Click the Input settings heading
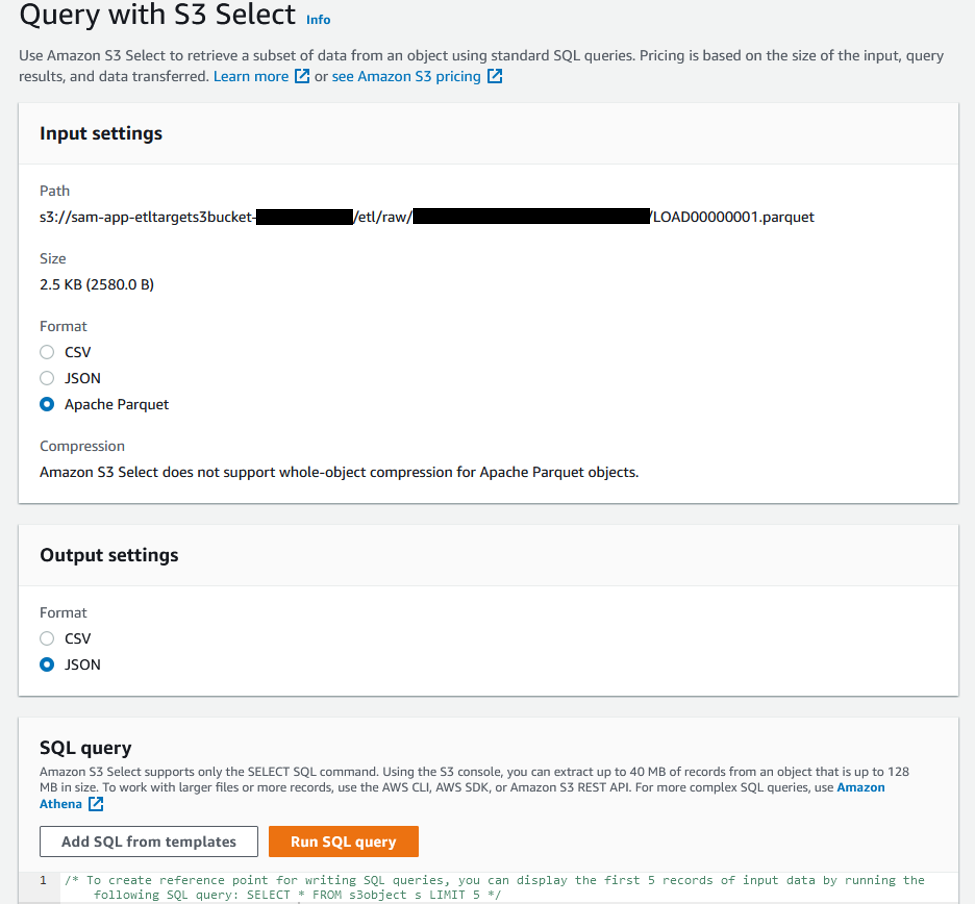The image size is (977, 904). (x=101, y=133)
